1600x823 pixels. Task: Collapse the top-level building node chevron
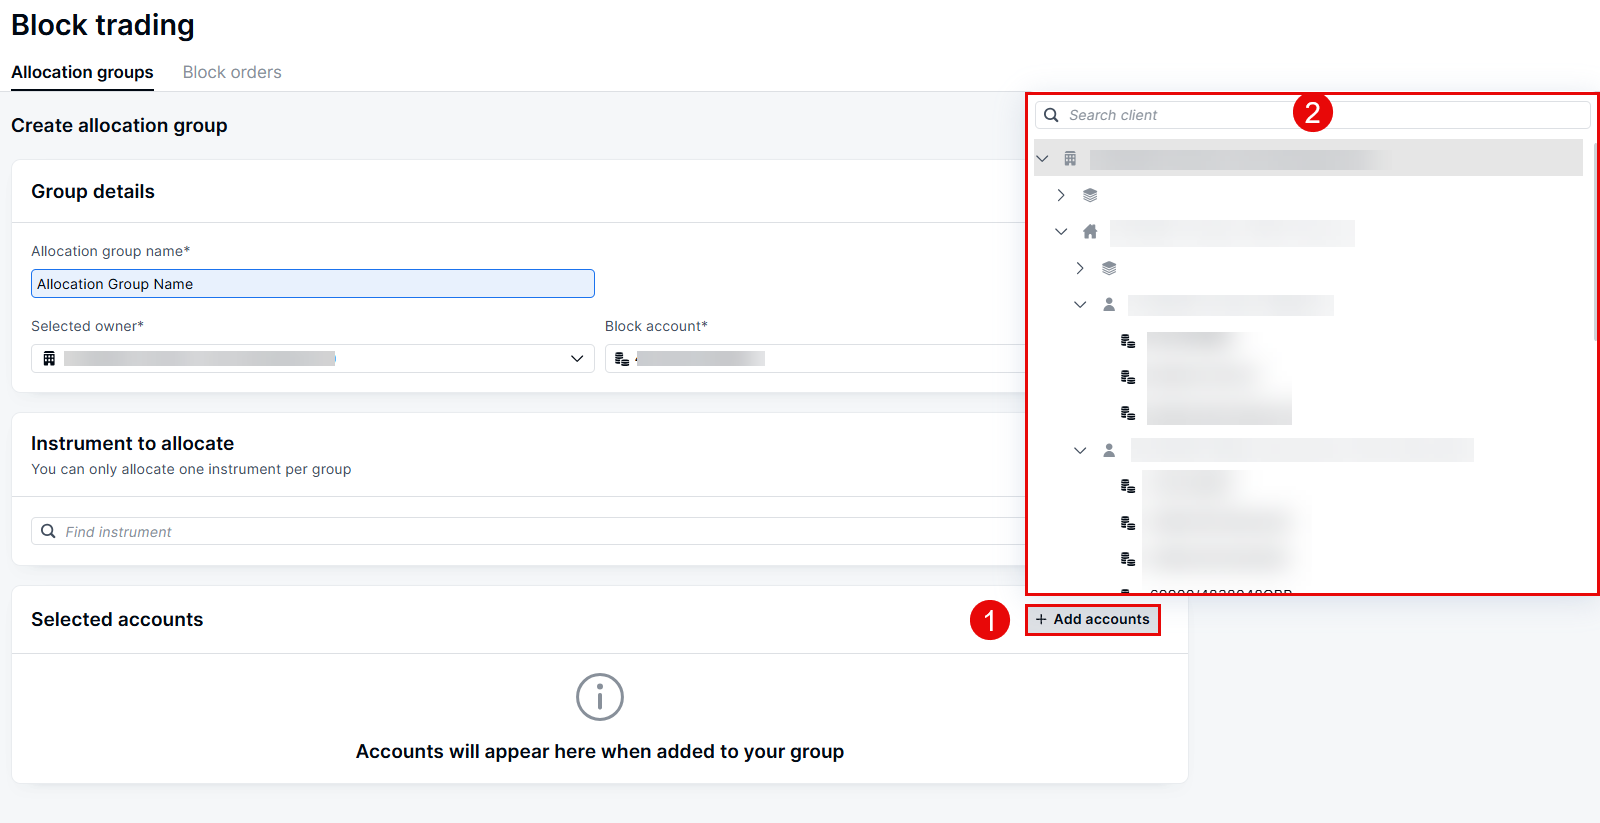click(x=1043, y=159)
